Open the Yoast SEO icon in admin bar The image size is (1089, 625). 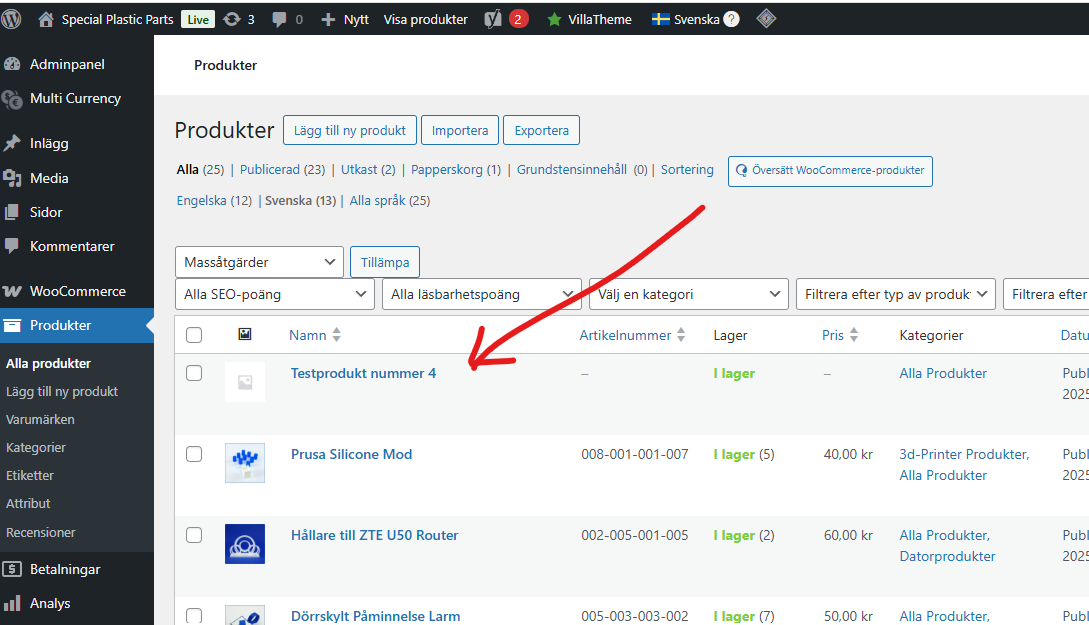492,19
